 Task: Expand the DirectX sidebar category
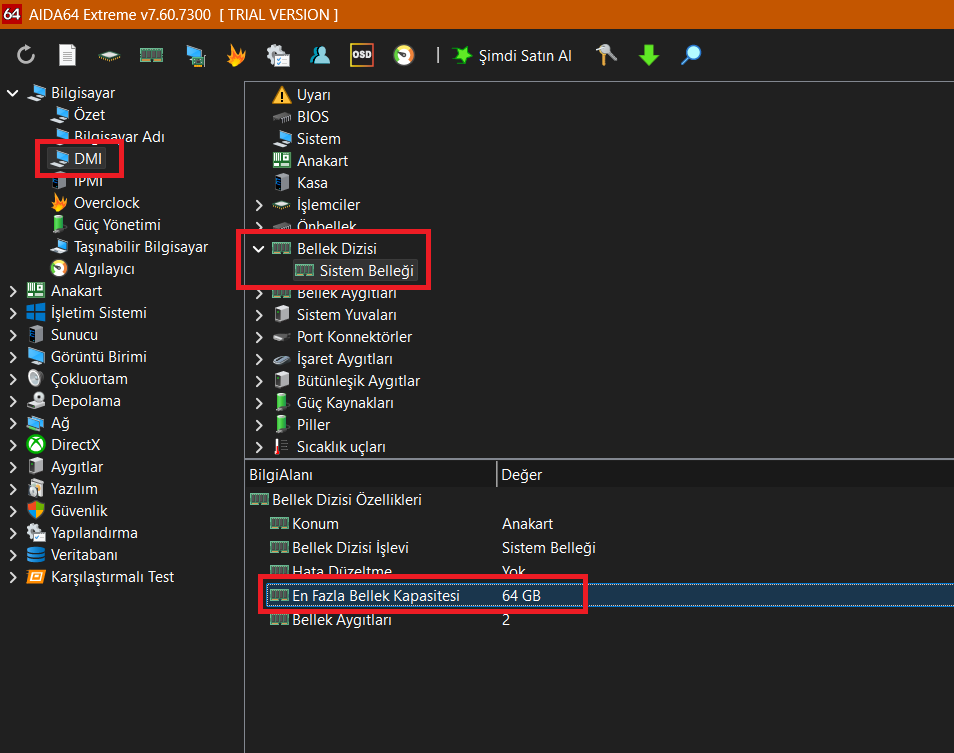[x=13, y=445]
